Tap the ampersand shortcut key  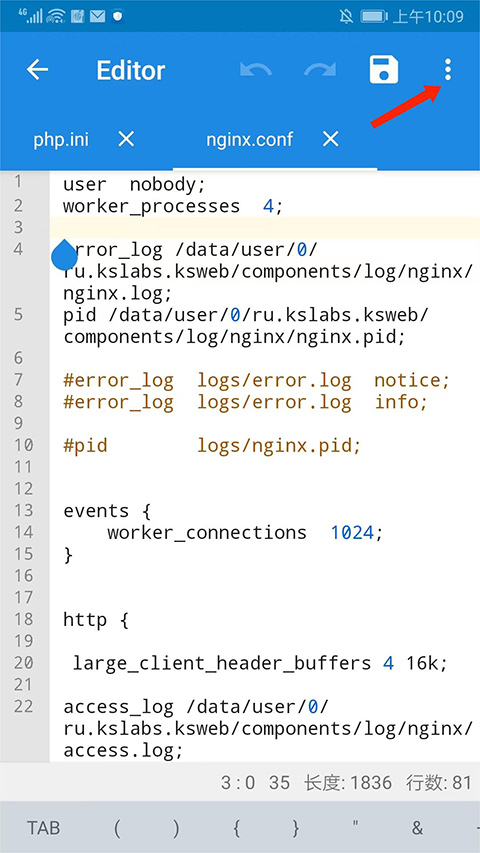(417, 828)
